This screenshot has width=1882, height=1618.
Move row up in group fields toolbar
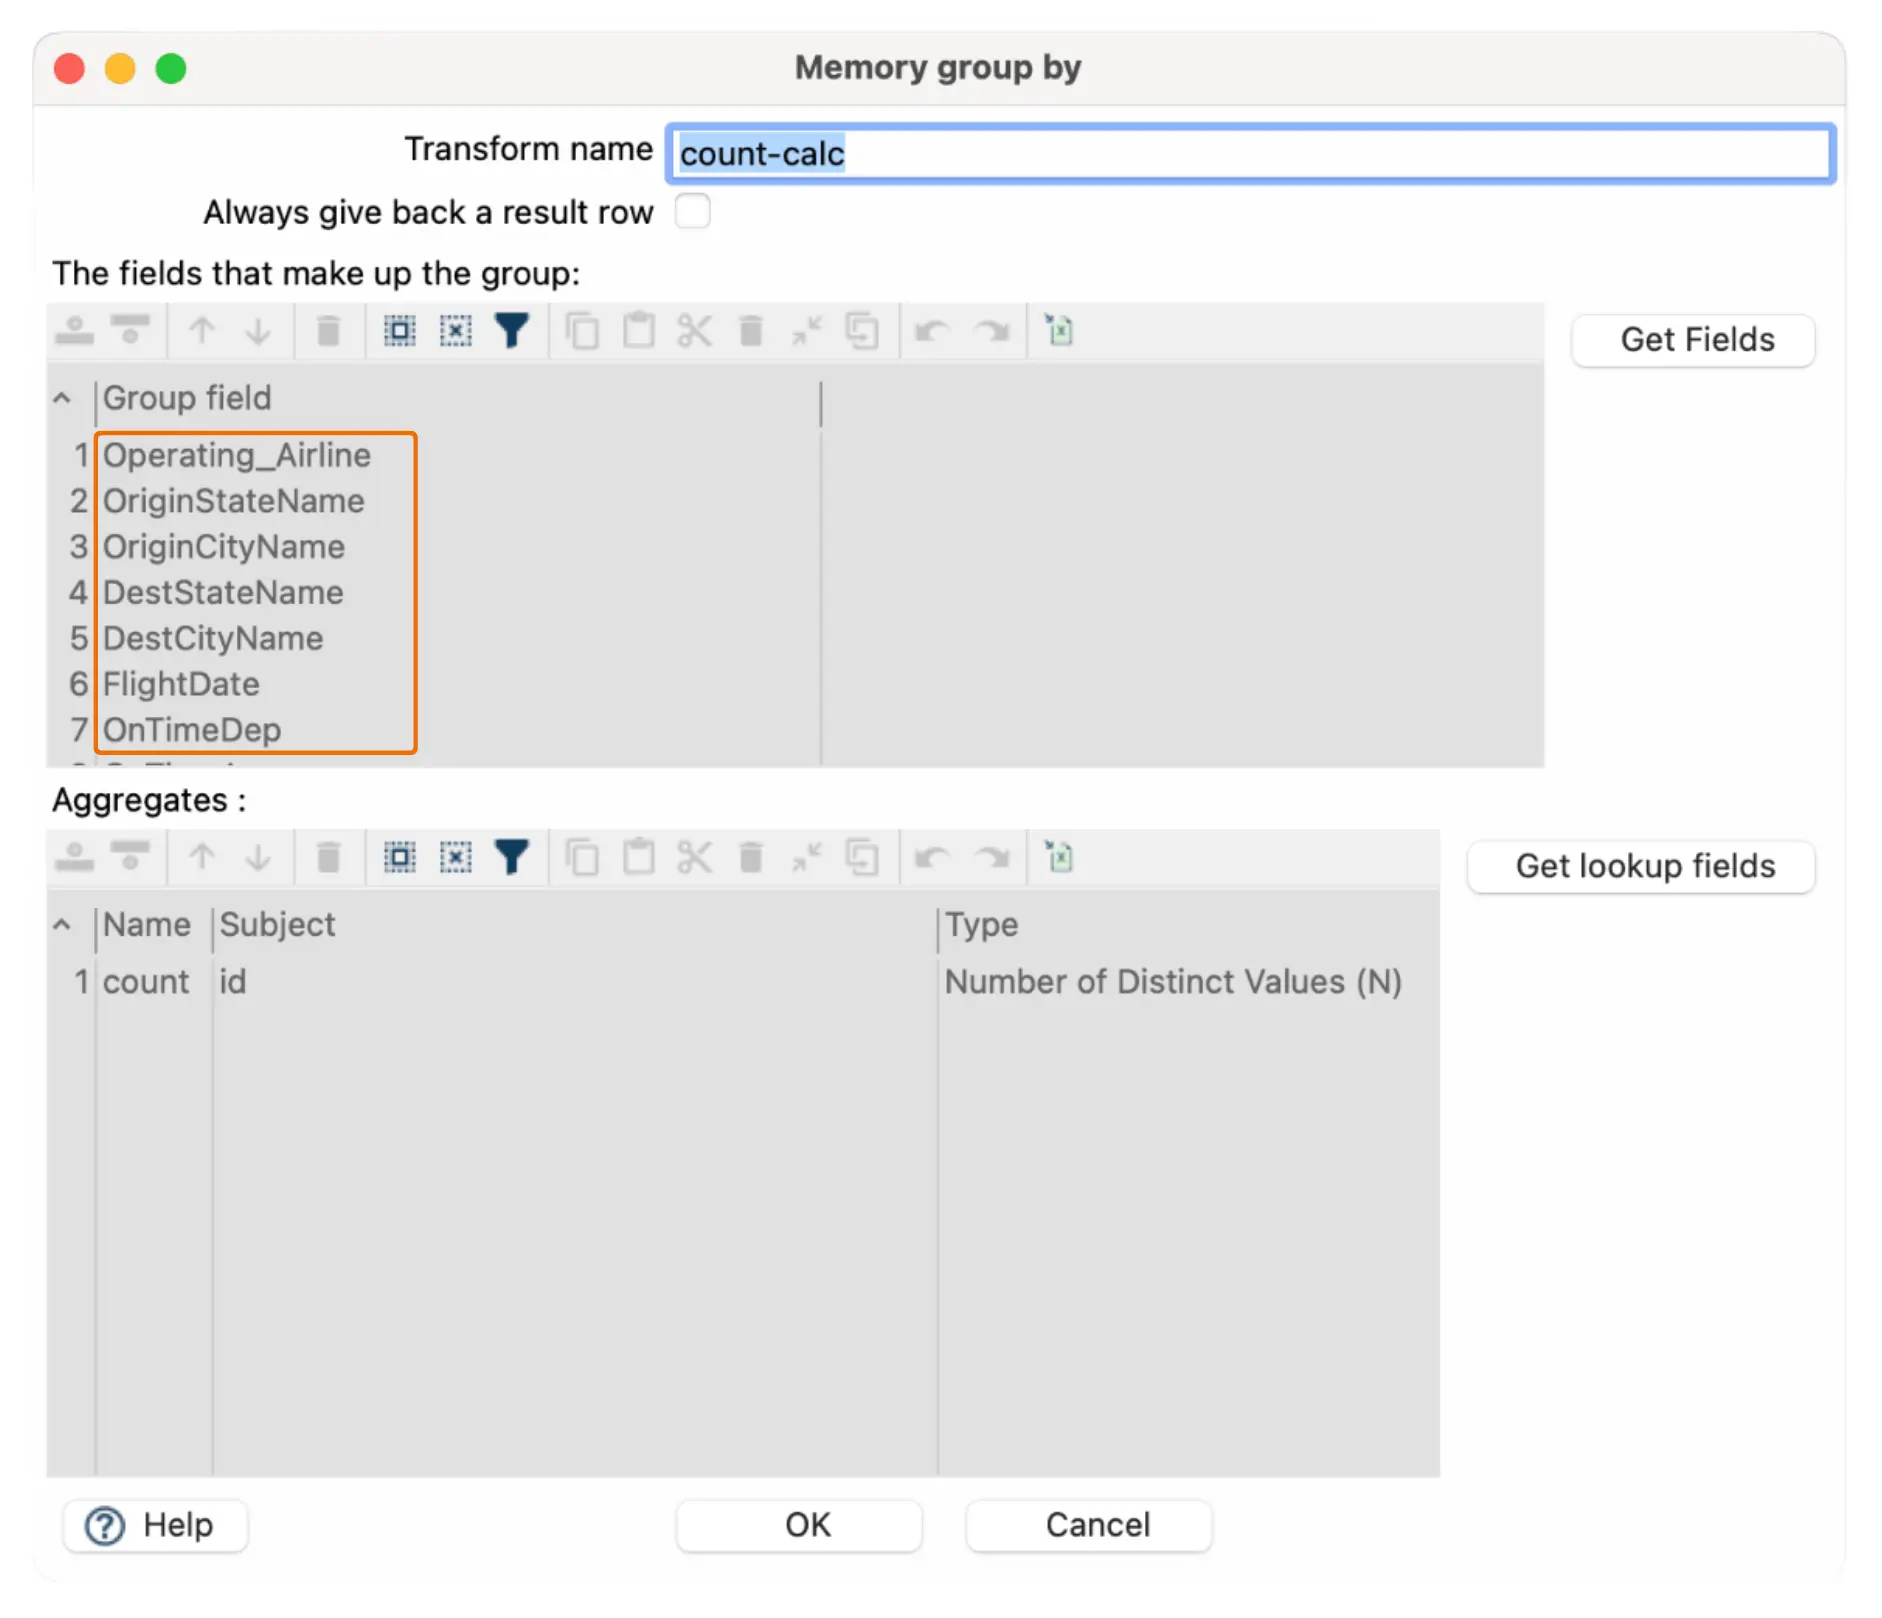click(202, 331)
